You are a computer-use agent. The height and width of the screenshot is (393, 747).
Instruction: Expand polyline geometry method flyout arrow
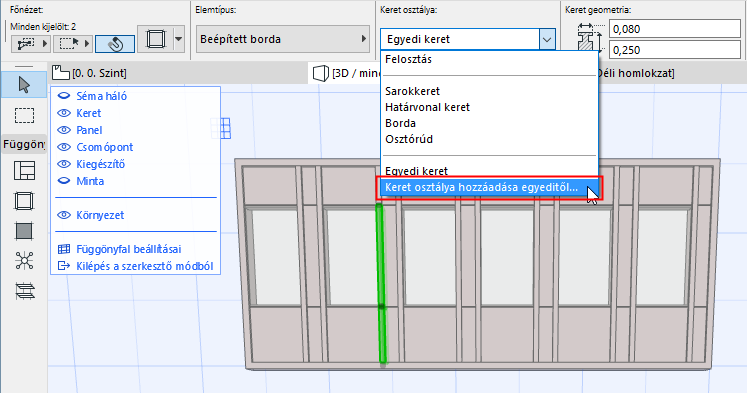click(45, 44)
